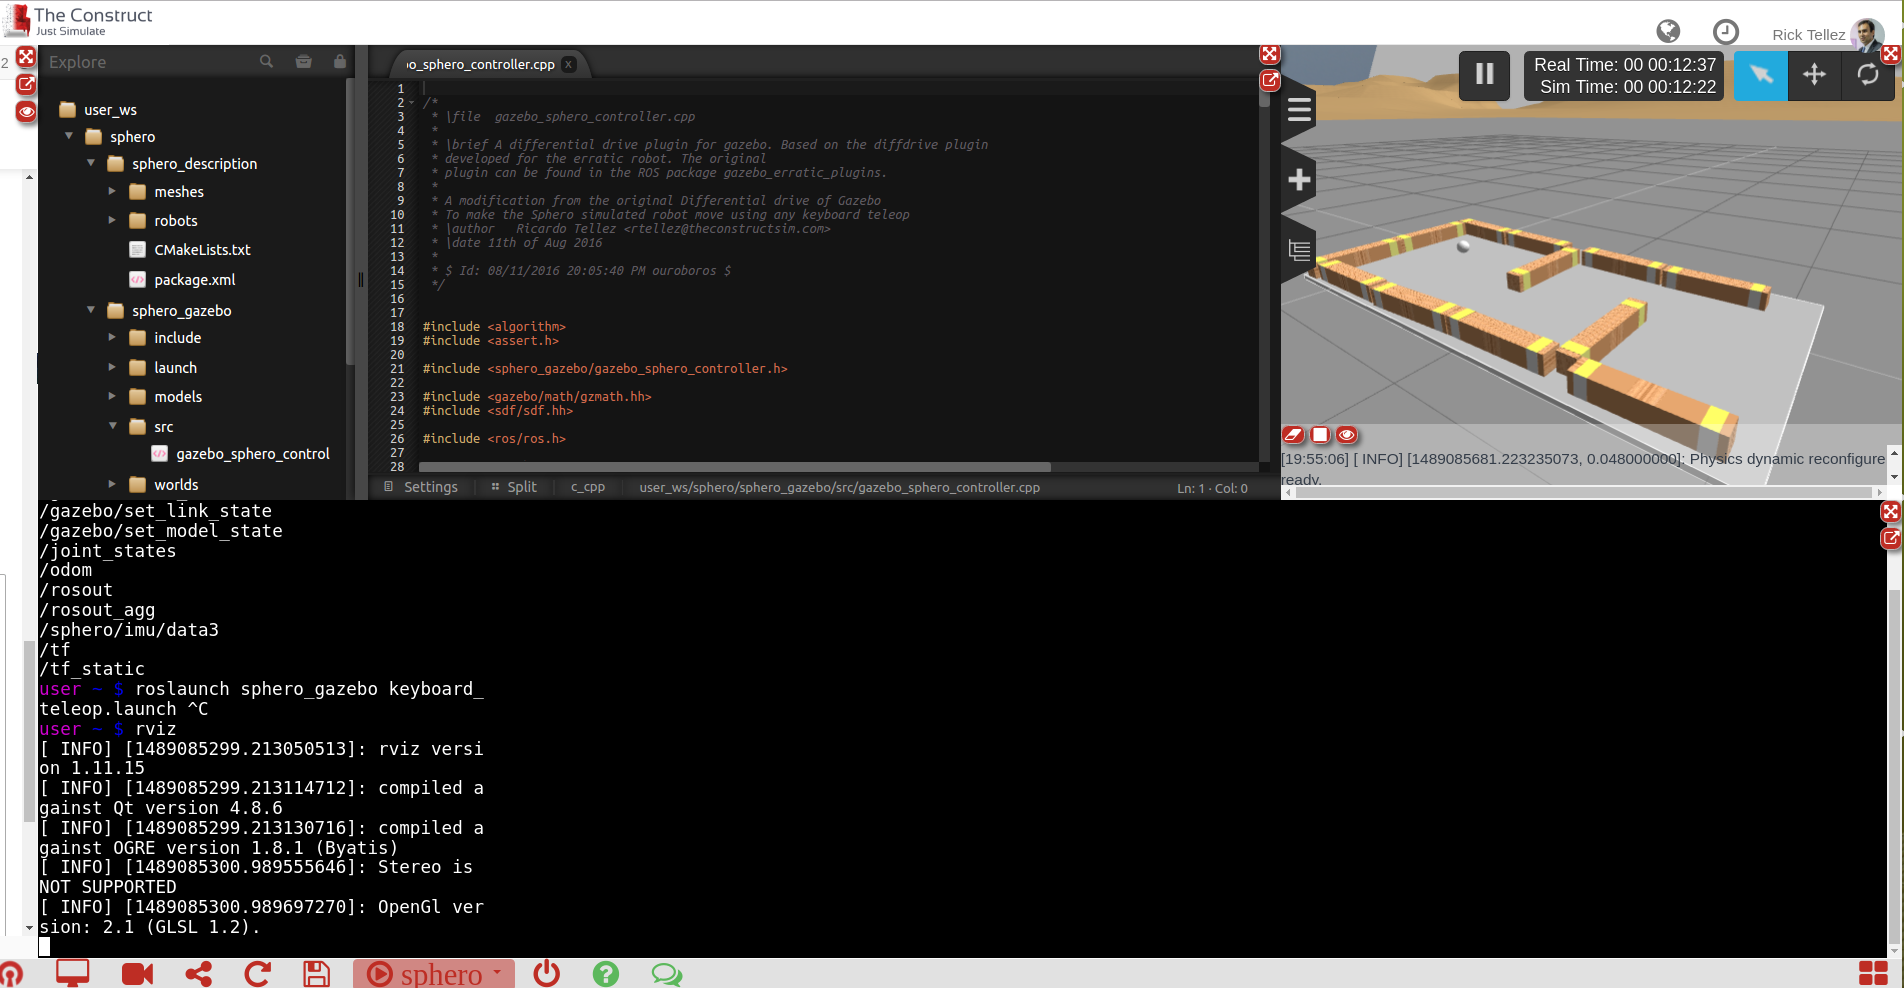Pop out the code editor panel
Image resolution: width=1904 pixels, height=988 pixels.
[x=1270, y=80]
